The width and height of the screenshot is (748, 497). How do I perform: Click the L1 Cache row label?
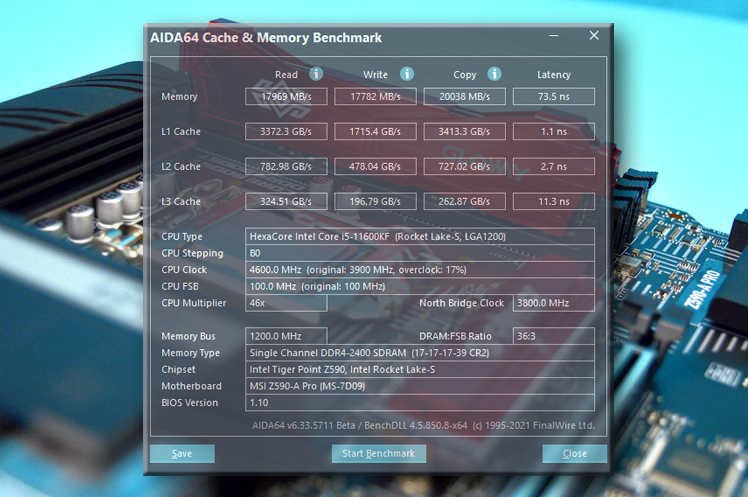tap(181, 132)
